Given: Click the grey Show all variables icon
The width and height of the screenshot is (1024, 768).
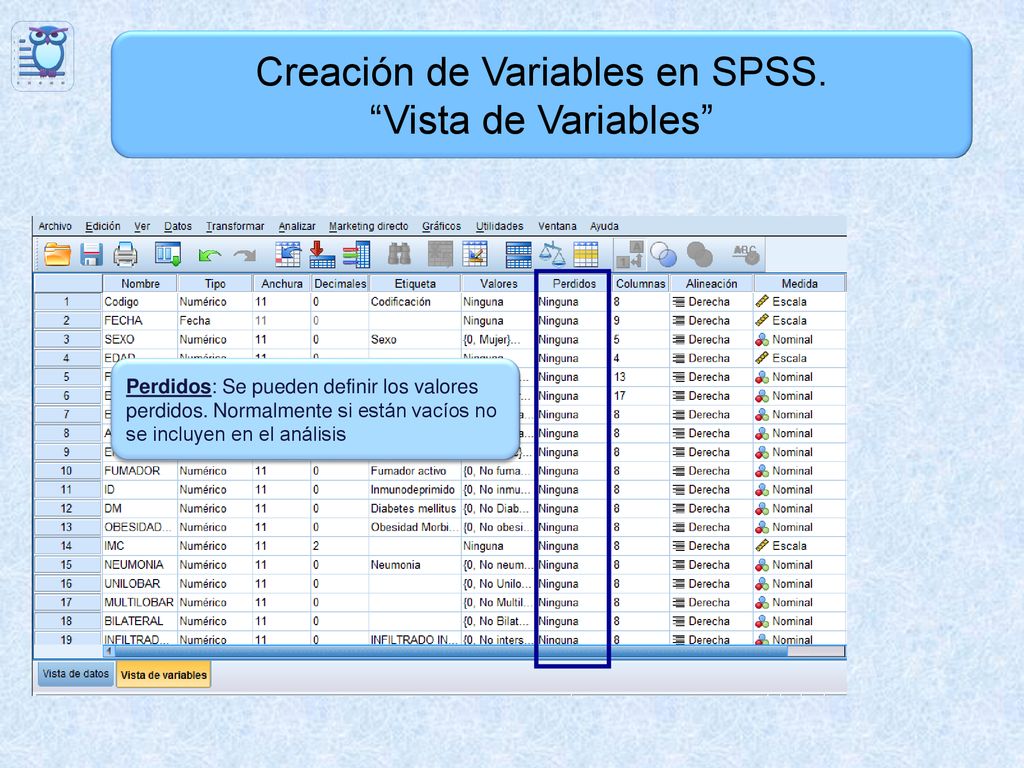Looking at the screenshot, I should click(x=699, y=255).
